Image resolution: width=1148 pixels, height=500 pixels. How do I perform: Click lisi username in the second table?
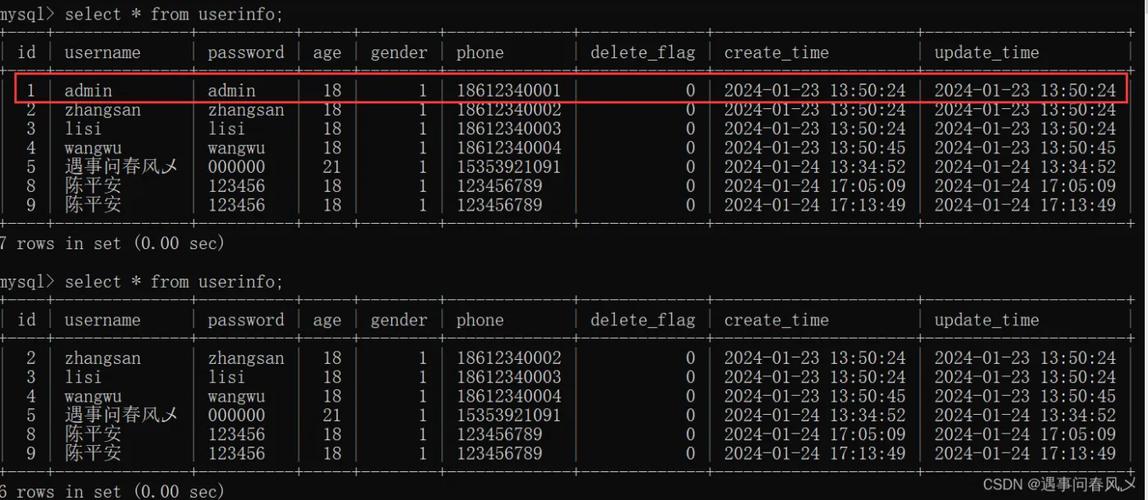point(83,377)
